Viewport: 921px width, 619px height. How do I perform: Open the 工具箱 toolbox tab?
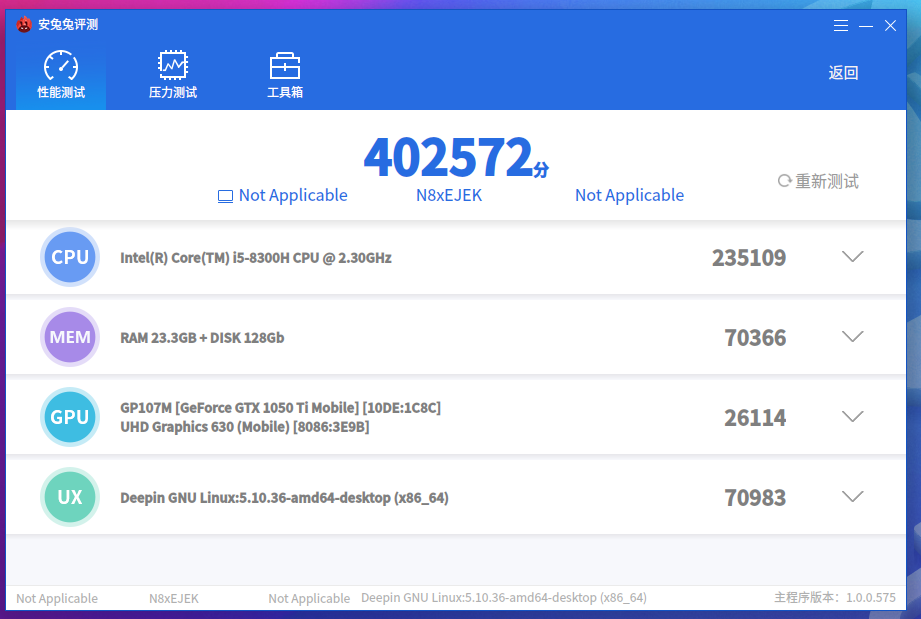285,76
